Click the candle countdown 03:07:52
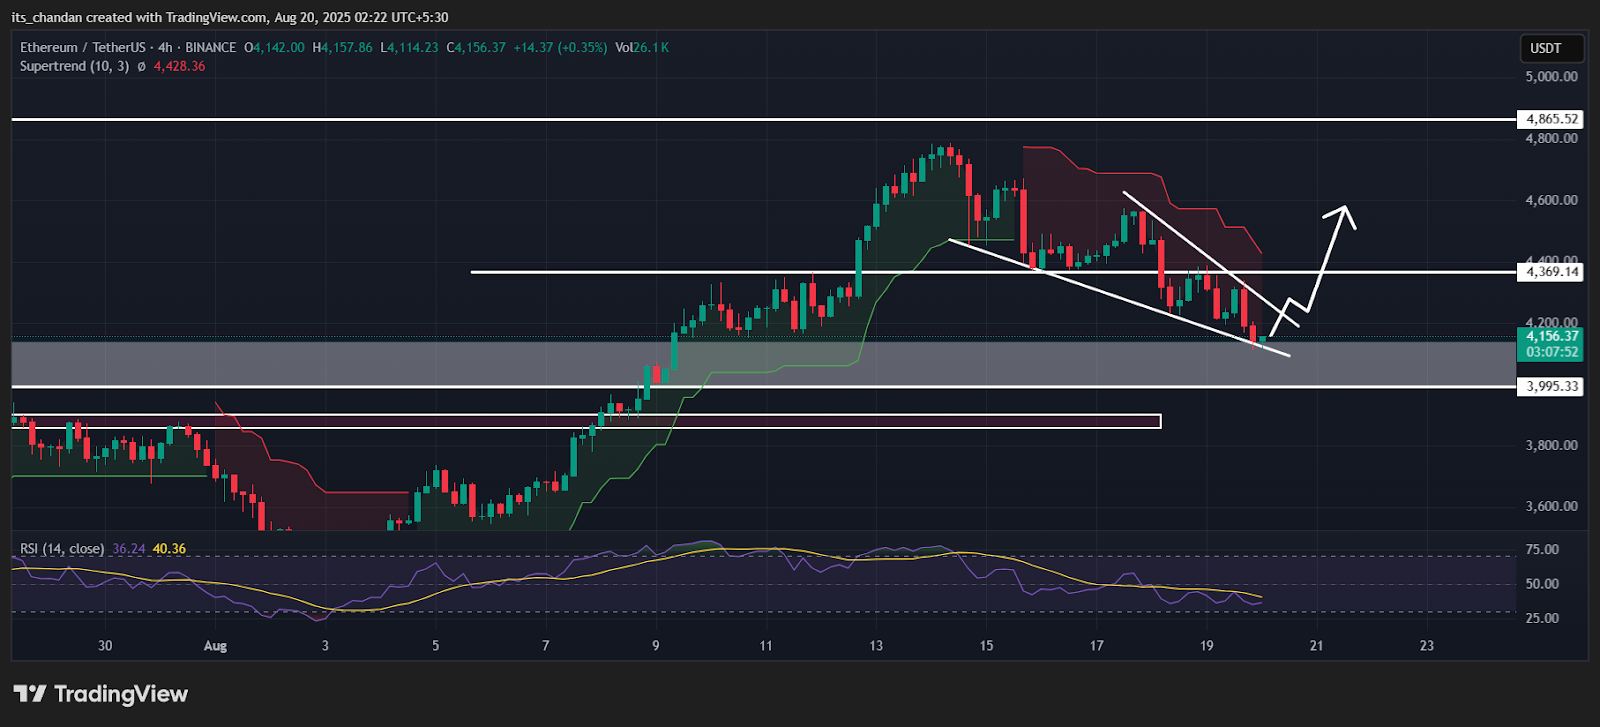The height and width of the screenshot is (727, 1600). tap(1552, 352)
